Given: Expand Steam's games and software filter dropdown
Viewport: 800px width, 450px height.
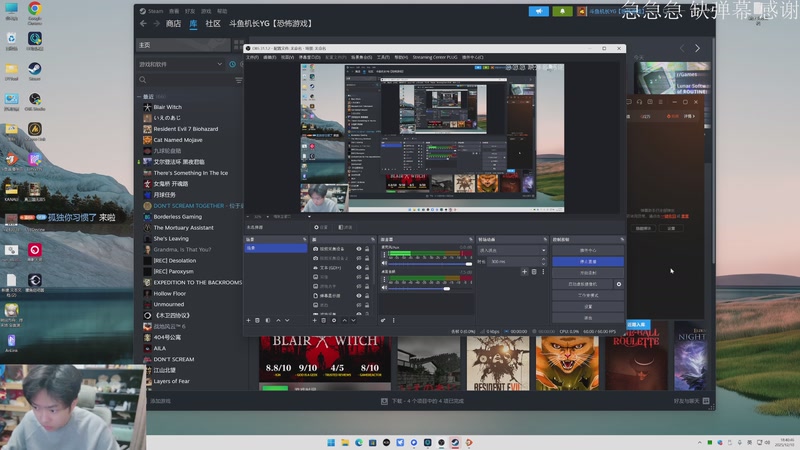Looking at the screenshot, I should tap(222, 64).
